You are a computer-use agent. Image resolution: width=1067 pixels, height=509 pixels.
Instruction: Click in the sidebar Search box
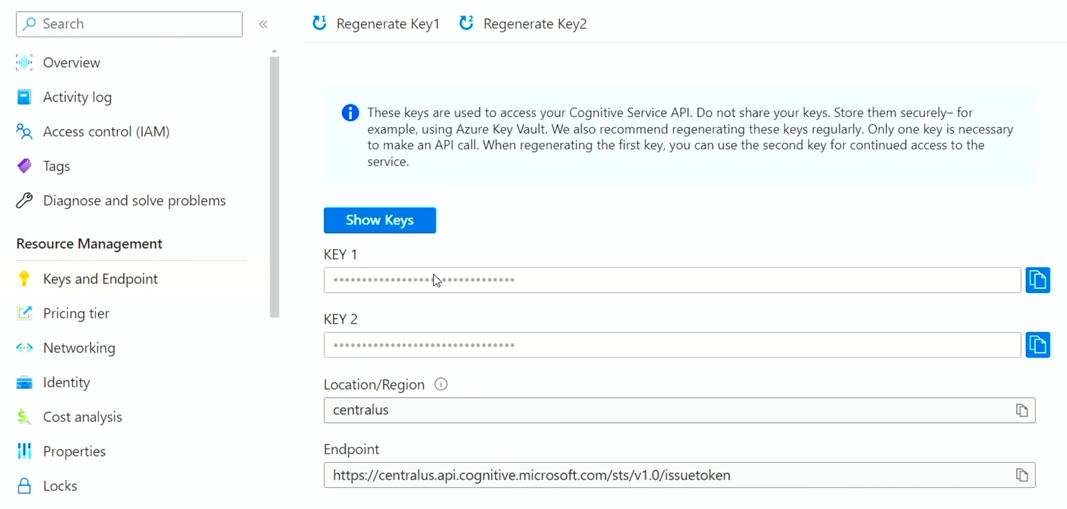tap(129, 24)
